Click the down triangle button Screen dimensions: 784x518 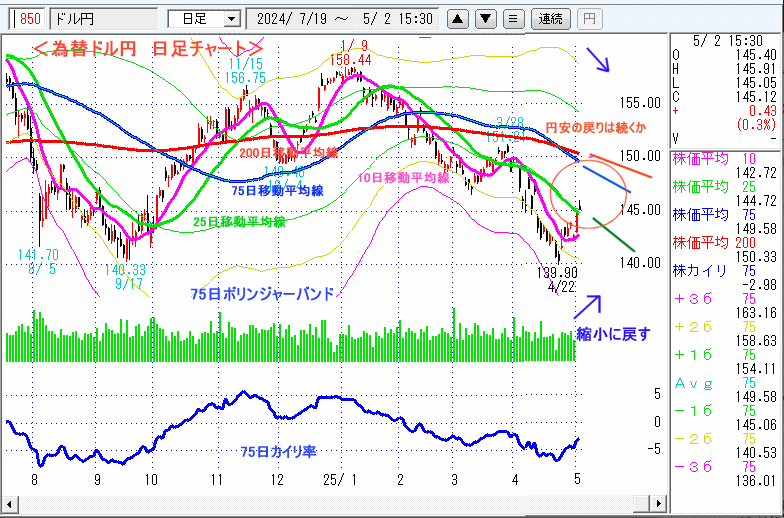click(485, 20)
